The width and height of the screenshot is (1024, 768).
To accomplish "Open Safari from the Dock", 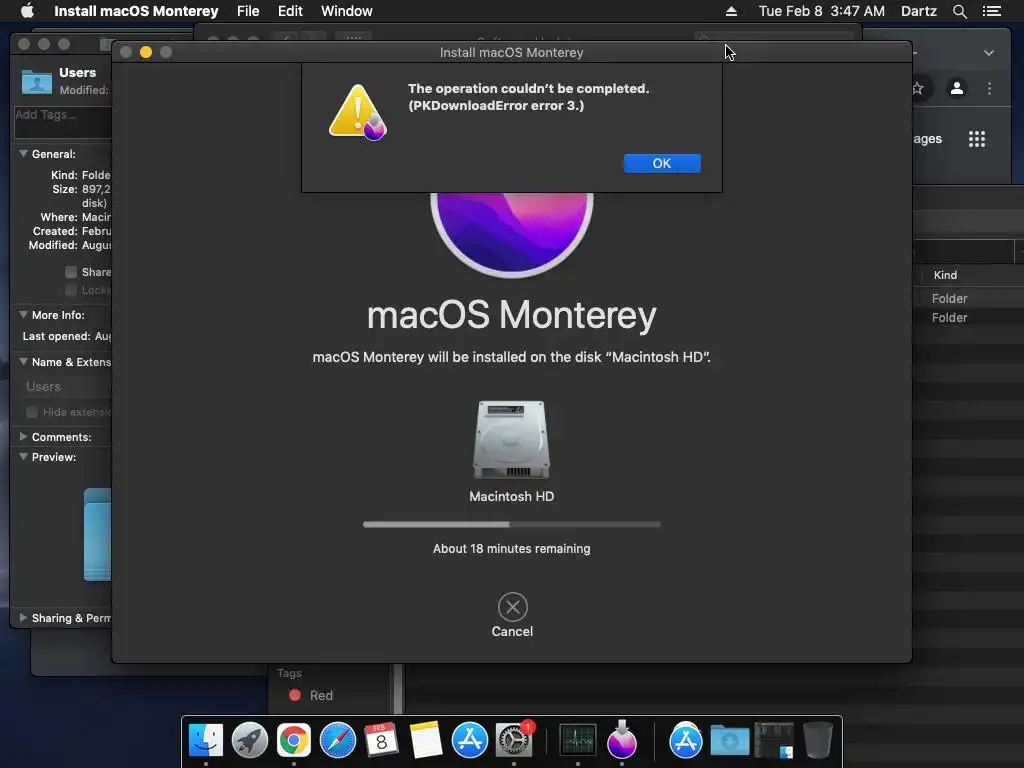I will (338, 740).
